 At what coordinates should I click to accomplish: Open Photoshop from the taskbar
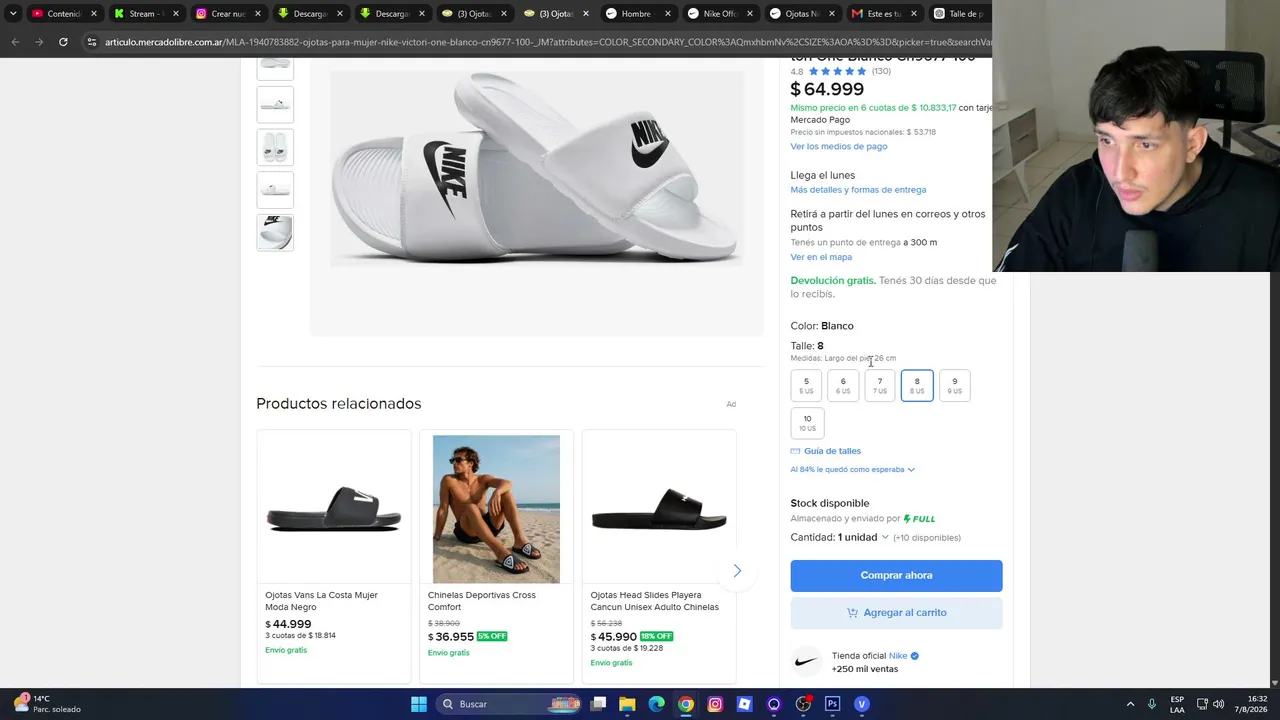click(832, 704)
